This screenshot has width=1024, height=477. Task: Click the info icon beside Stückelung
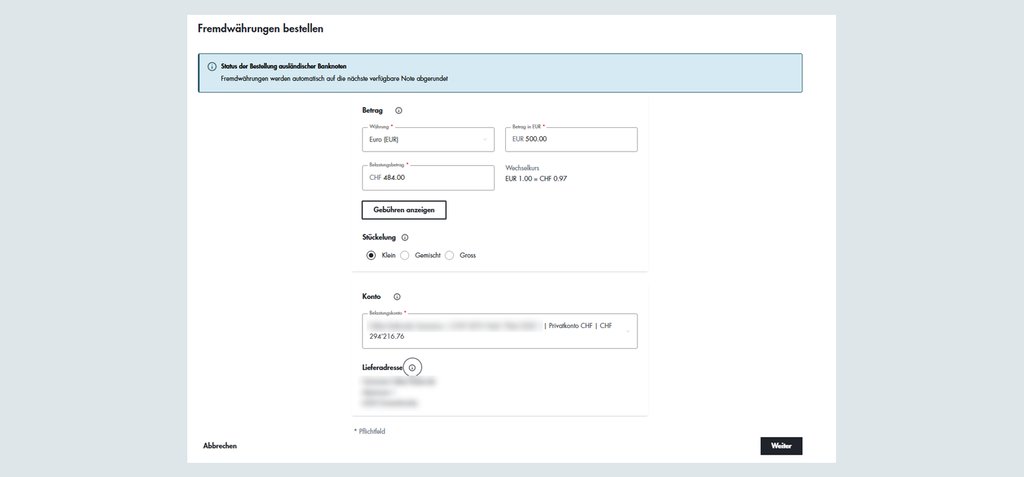[405, 238]
